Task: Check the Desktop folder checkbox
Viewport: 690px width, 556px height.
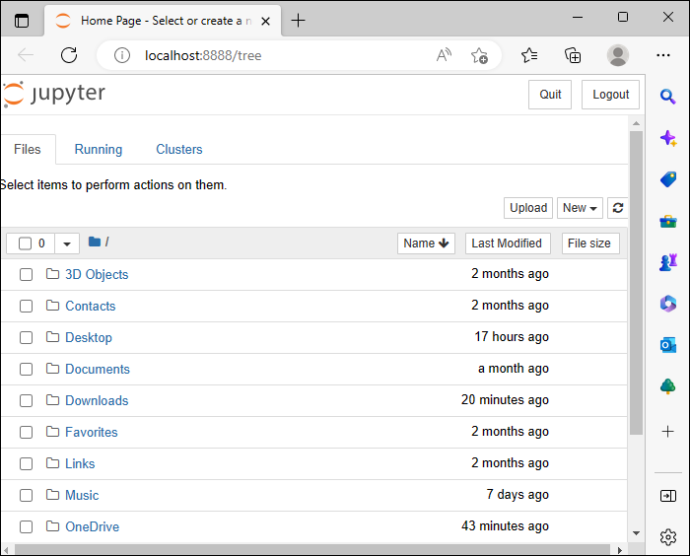Action: coord(26,338)
